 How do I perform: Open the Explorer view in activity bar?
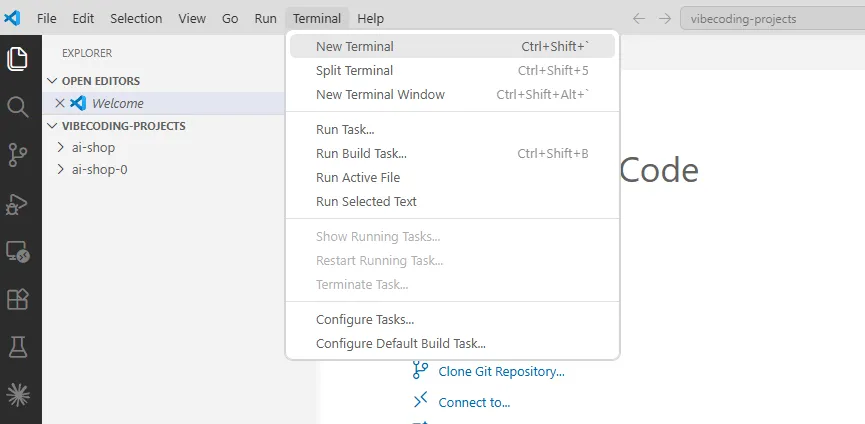tap(18, 59)
